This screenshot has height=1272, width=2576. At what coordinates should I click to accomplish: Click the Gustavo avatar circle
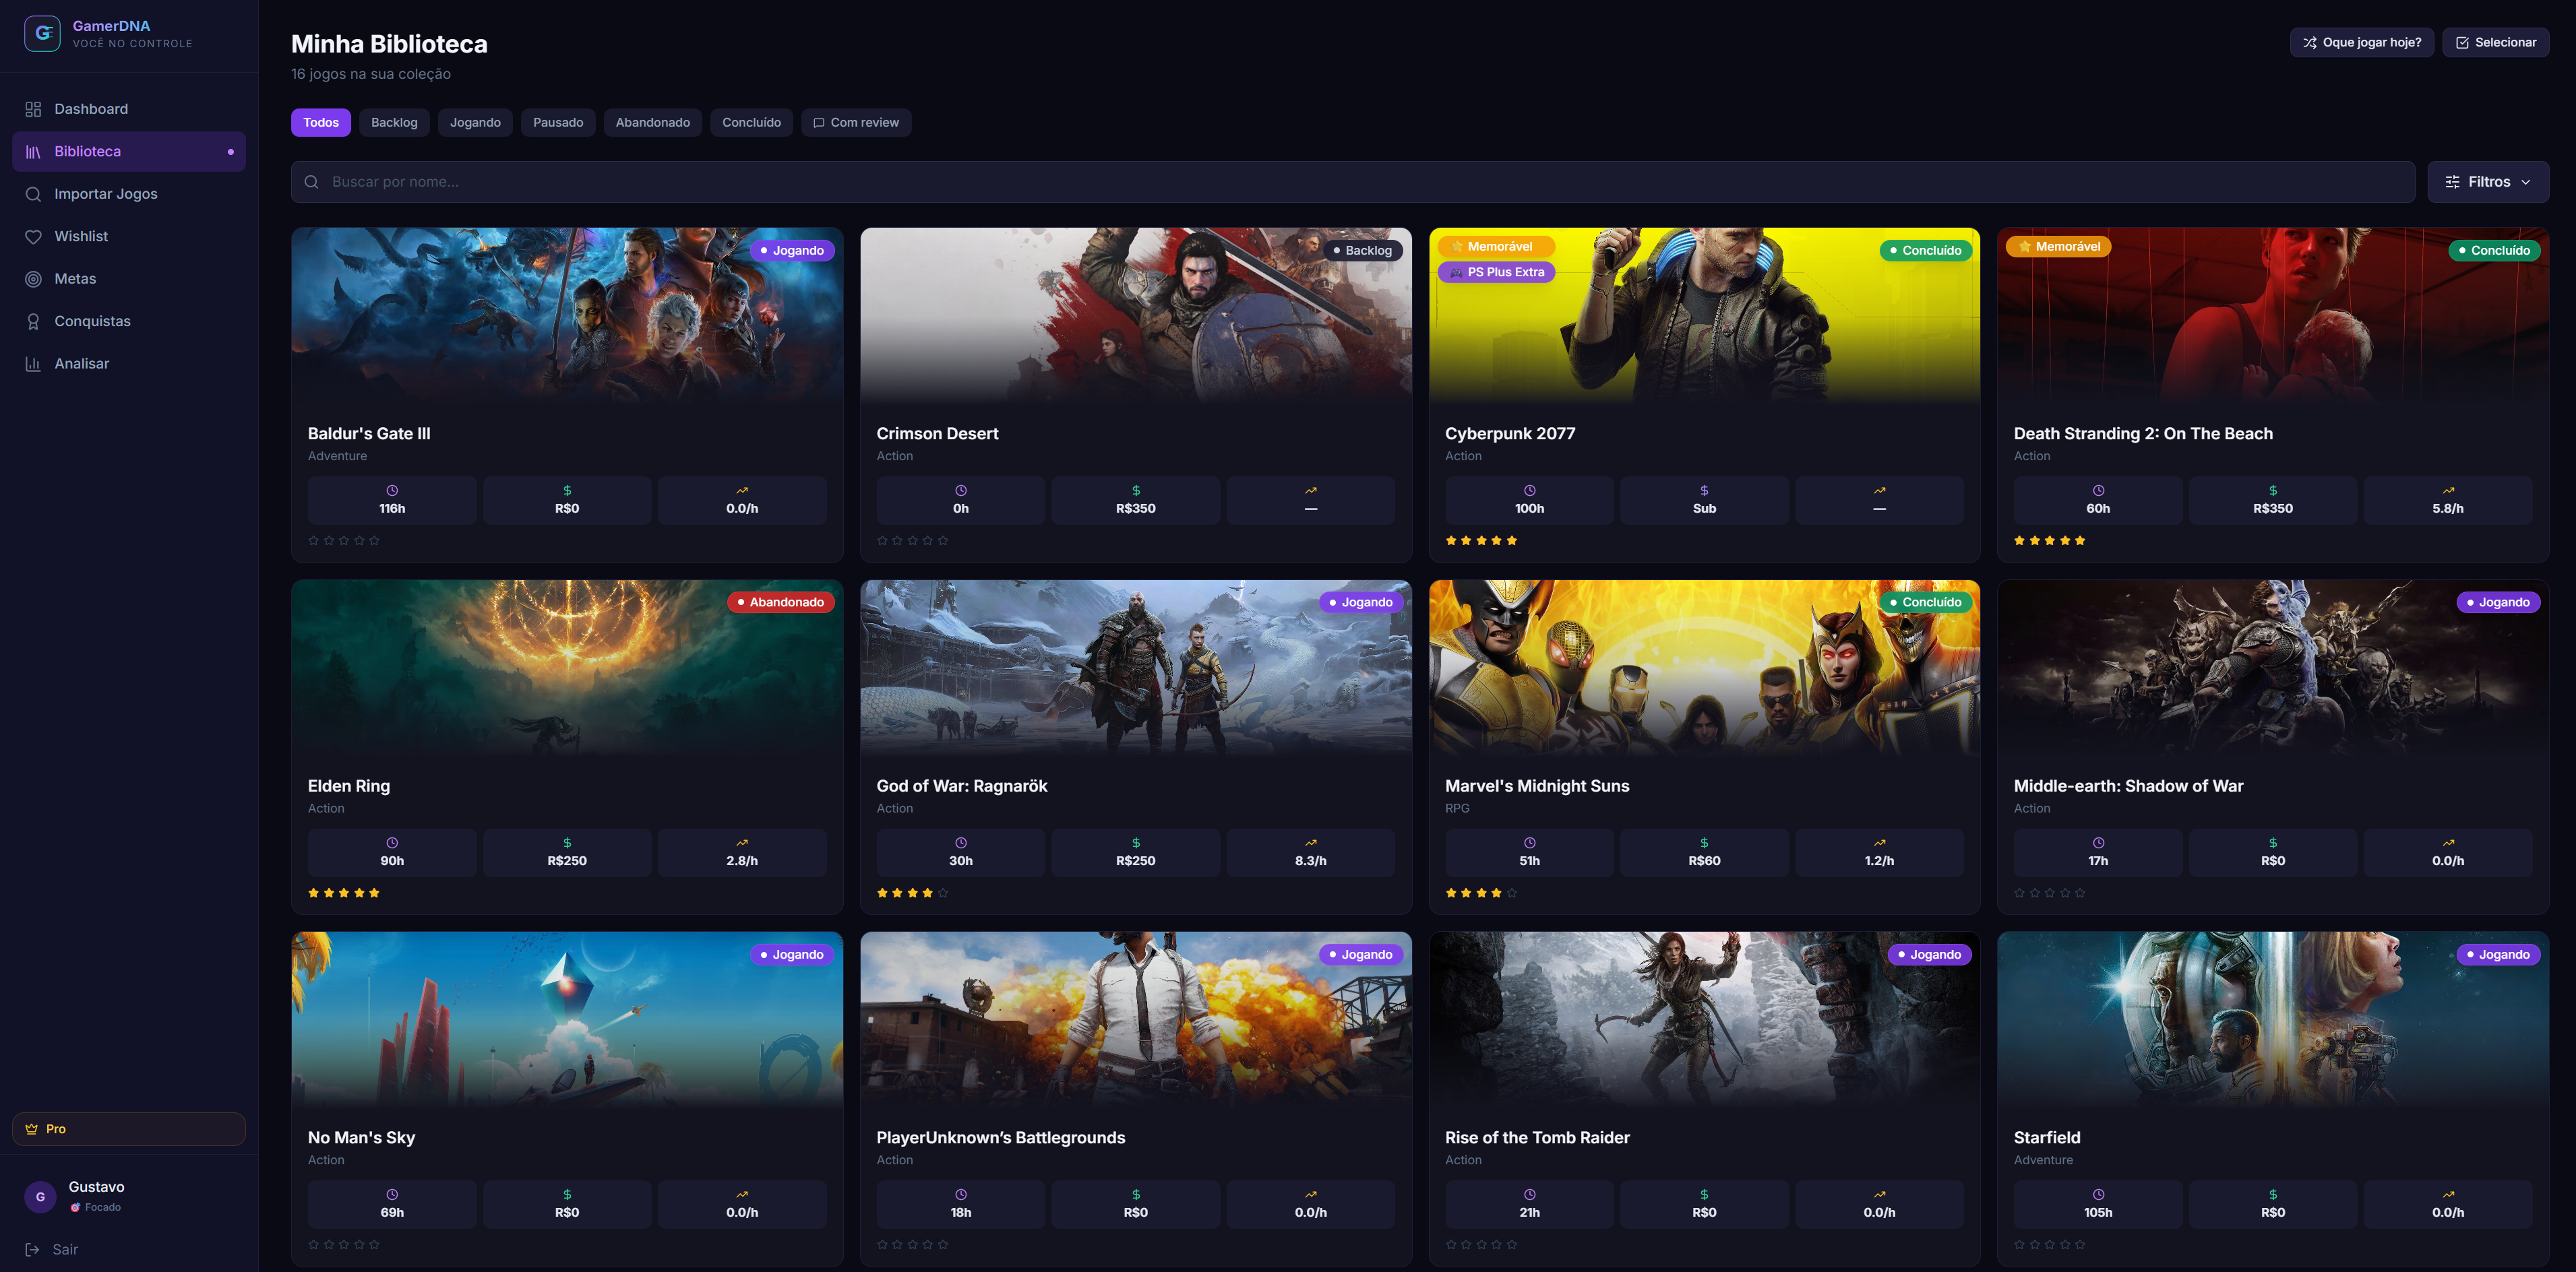click(x=40, y=1196)
